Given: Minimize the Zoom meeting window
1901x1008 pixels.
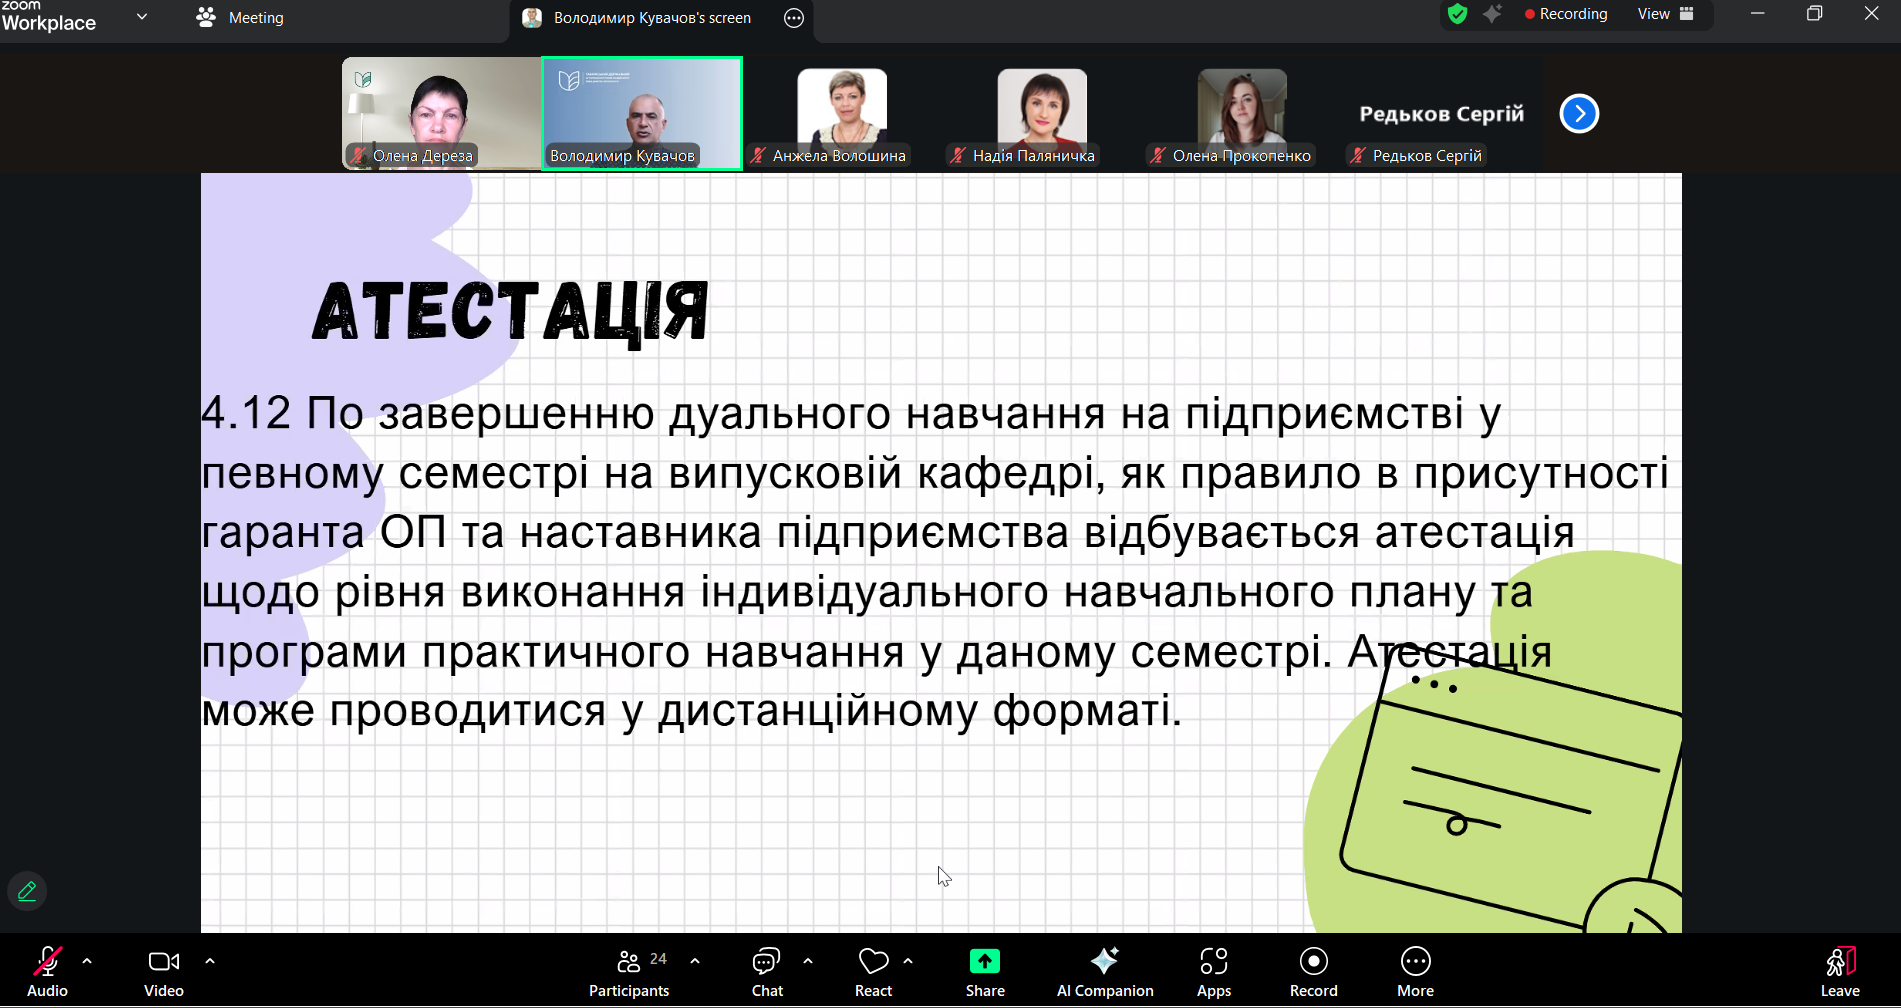Looking at the screenshot, I should click(x=1757, y=14).
